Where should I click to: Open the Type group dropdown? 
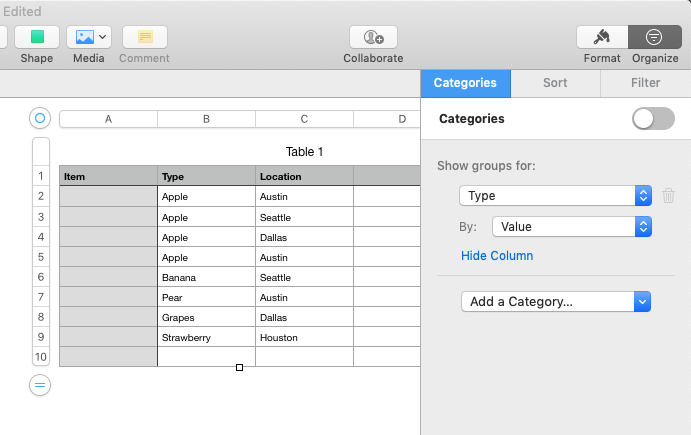tap(555, 196)
